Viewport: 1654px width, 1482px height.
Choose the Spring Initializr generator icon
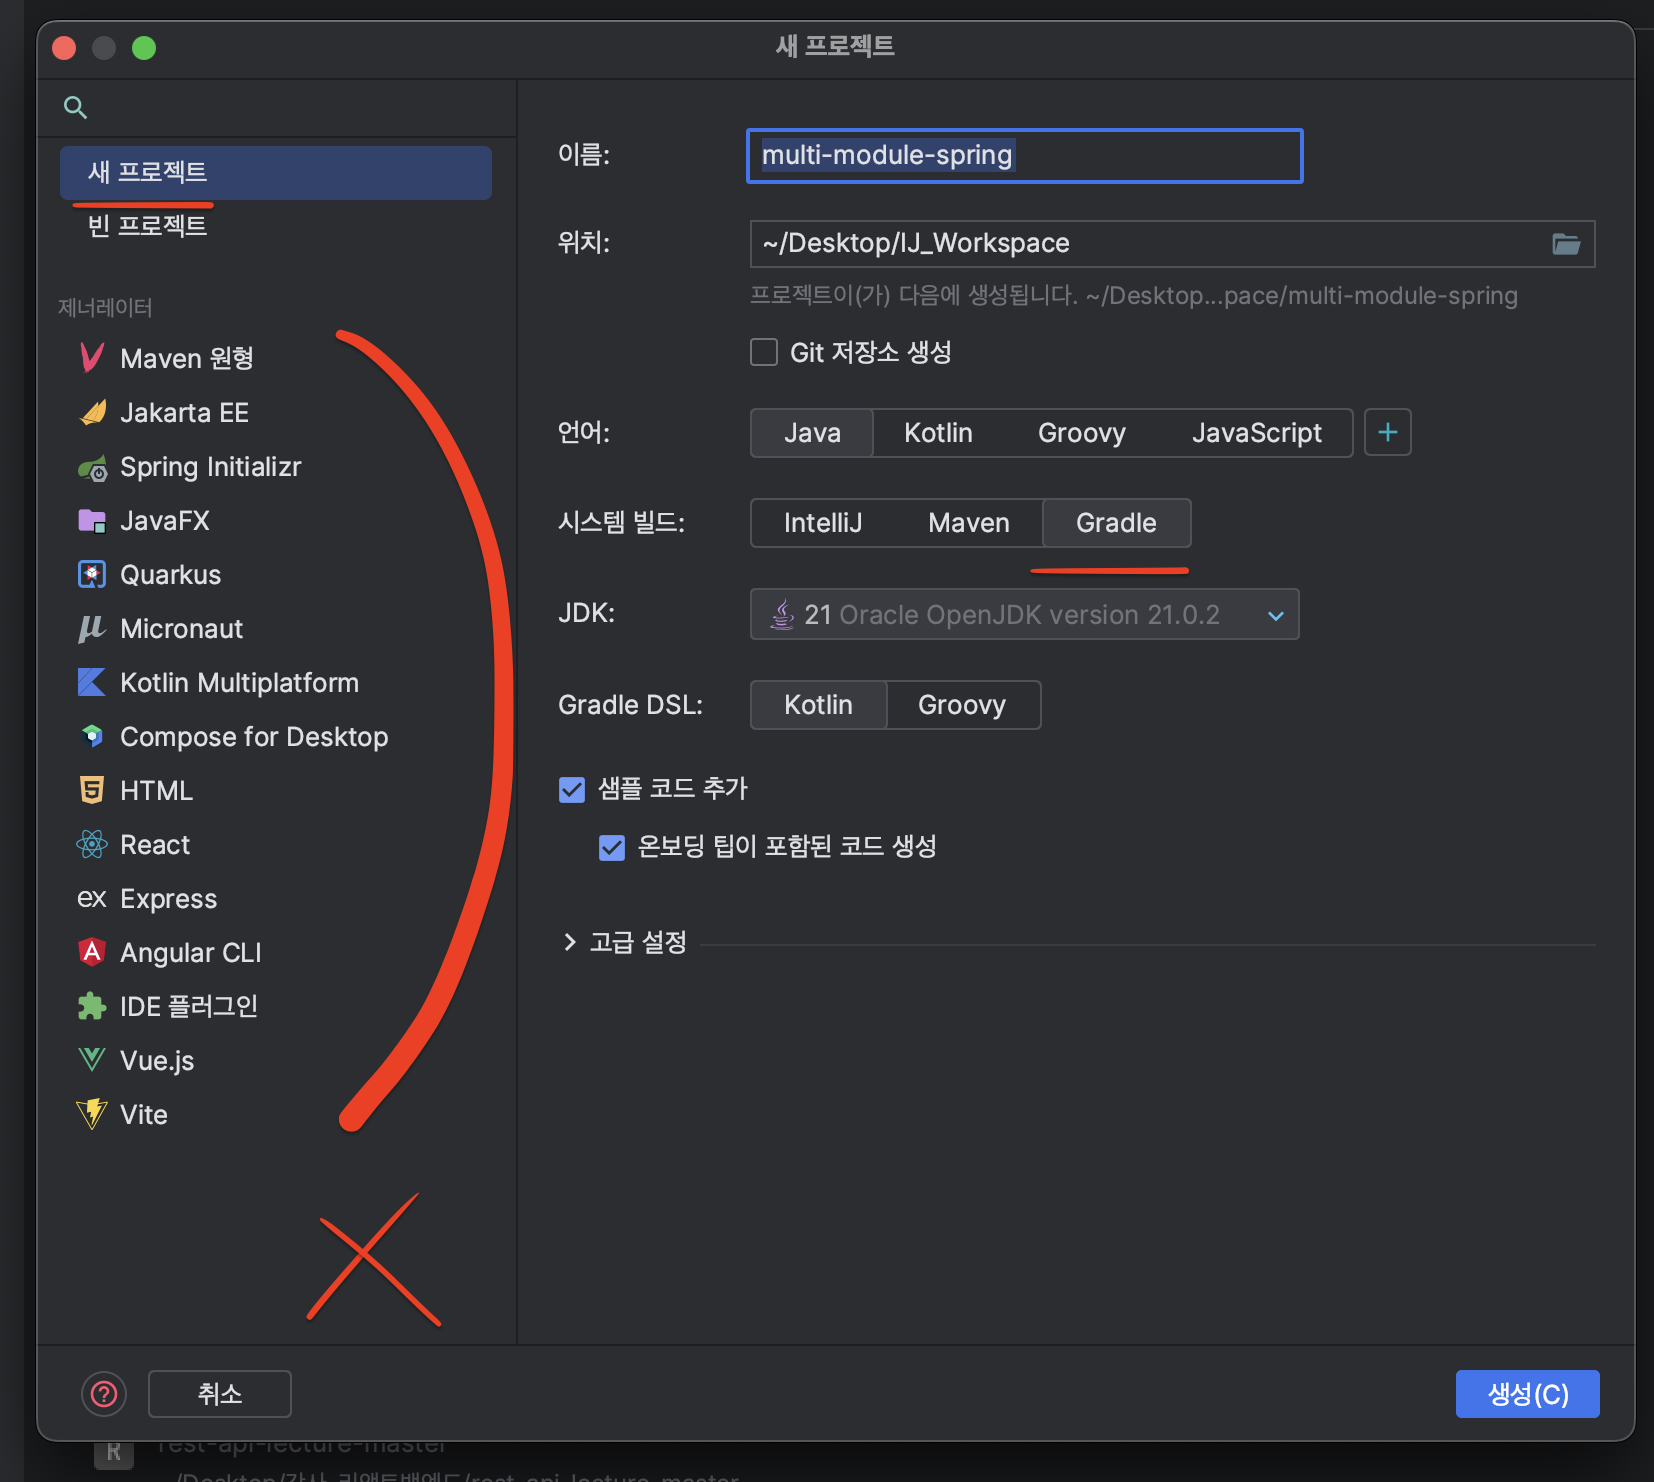point(92,467)
